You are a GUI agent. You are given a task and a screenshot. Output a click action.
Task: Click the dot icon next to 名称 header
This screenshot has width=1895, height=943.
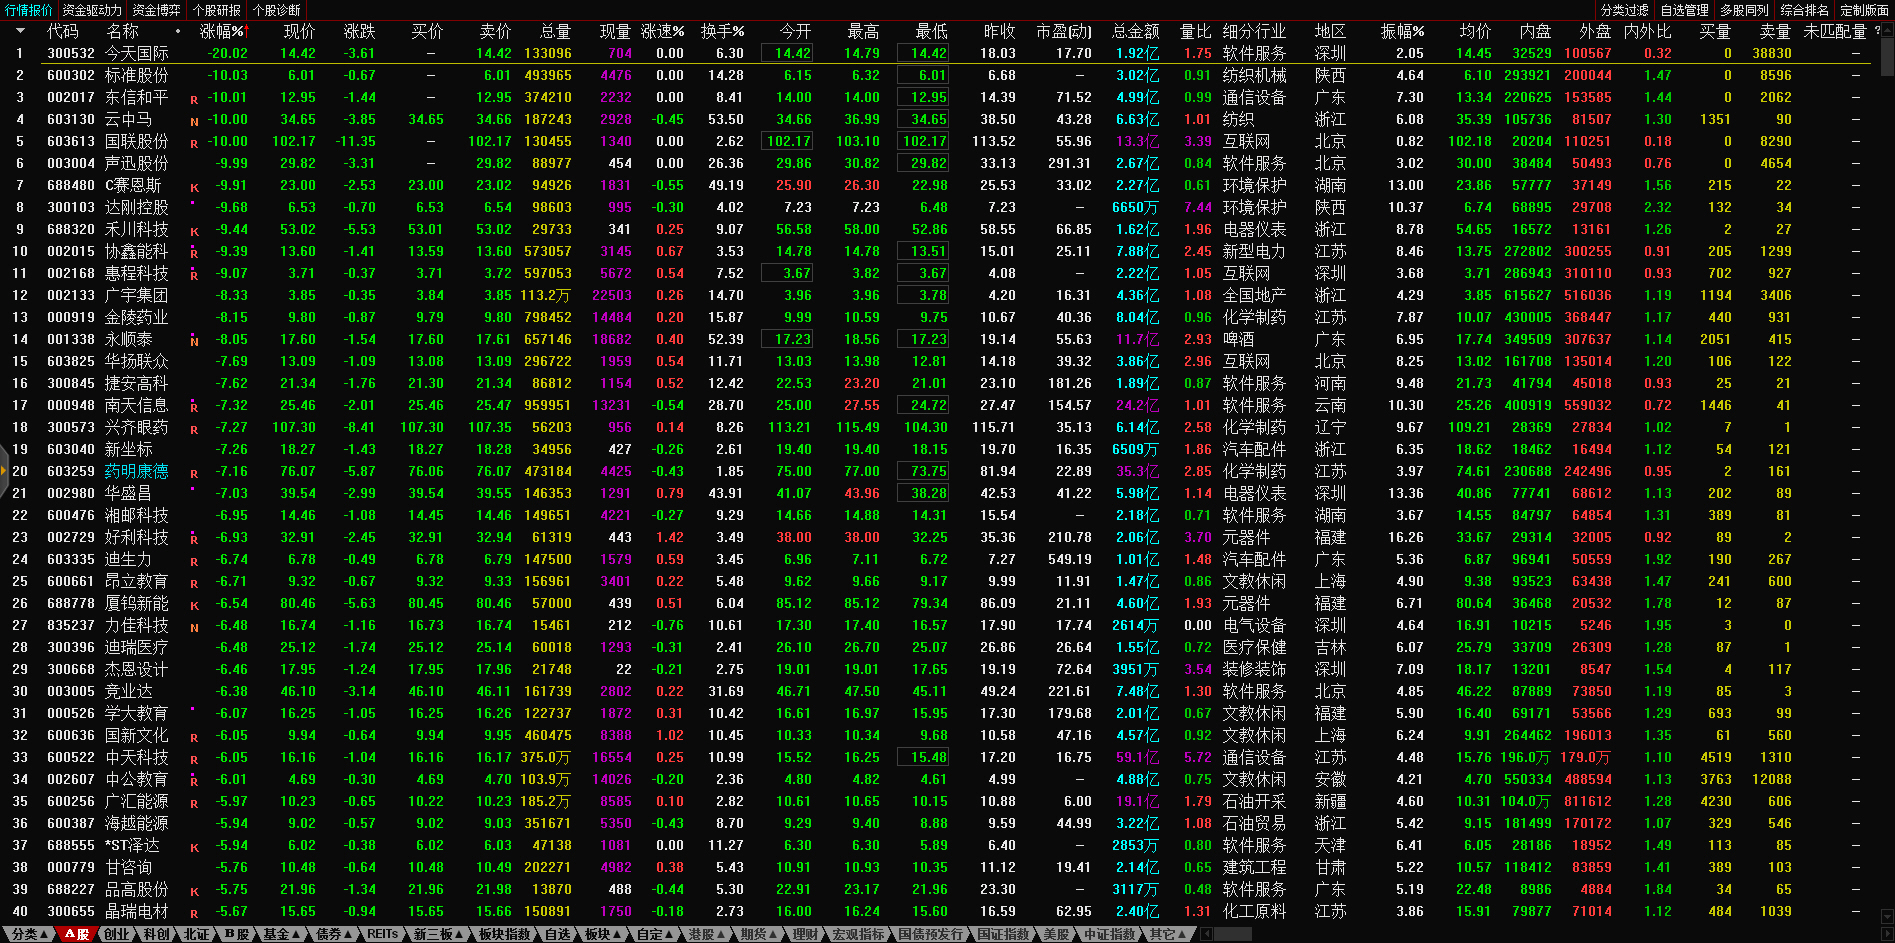click(x=178, y=31)
